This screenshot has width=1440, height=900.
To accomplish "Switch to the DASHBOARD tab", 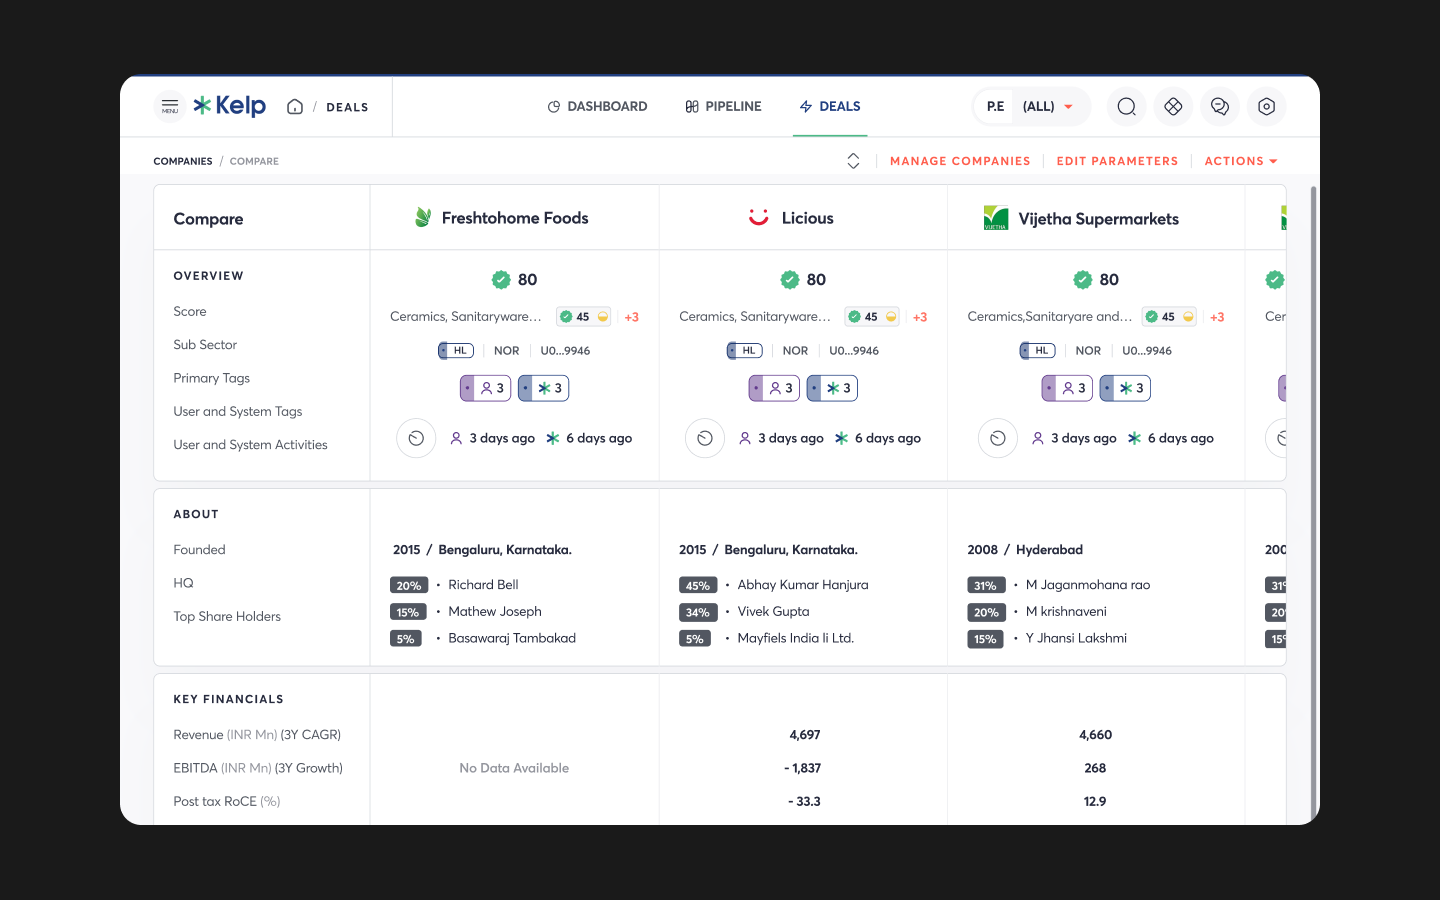I will point(597,107).
